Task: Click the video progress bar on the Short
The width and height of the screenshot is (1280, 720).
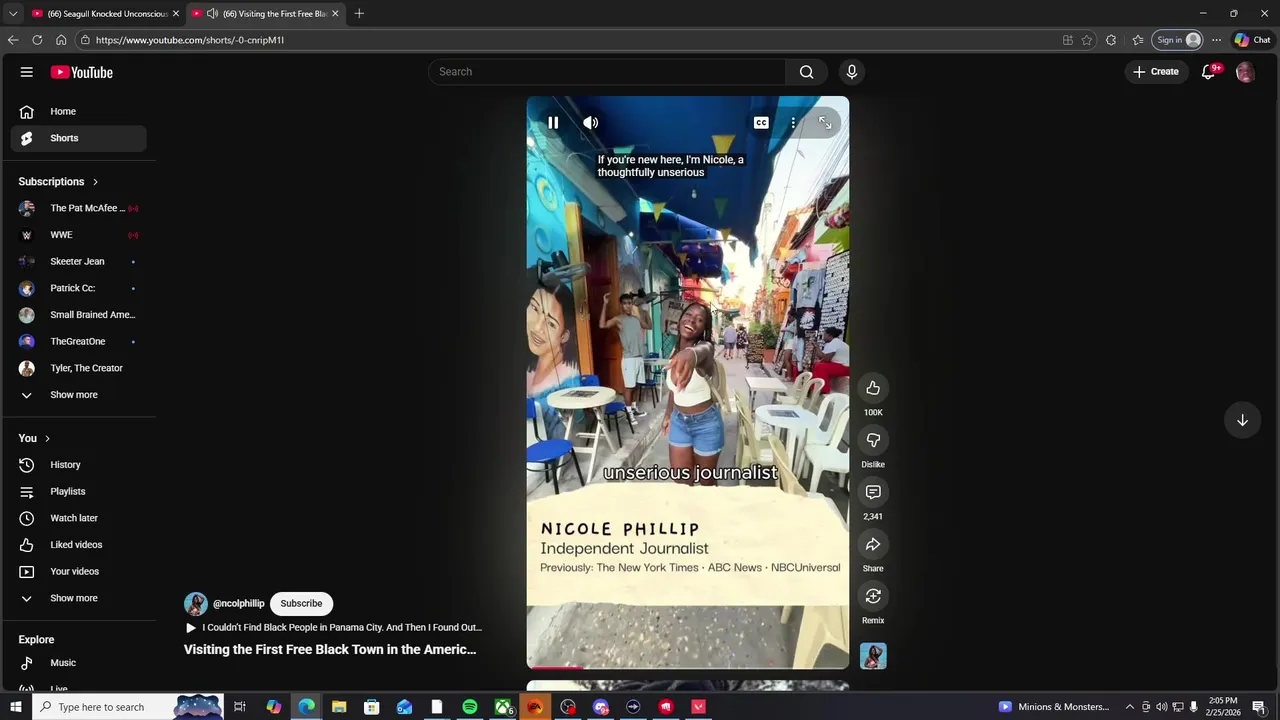Action: (688, 666)
